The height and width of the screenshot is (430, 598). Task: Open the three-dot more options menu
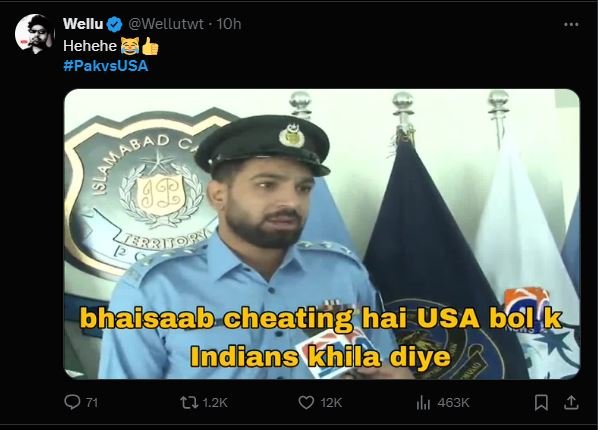[571, 24]
